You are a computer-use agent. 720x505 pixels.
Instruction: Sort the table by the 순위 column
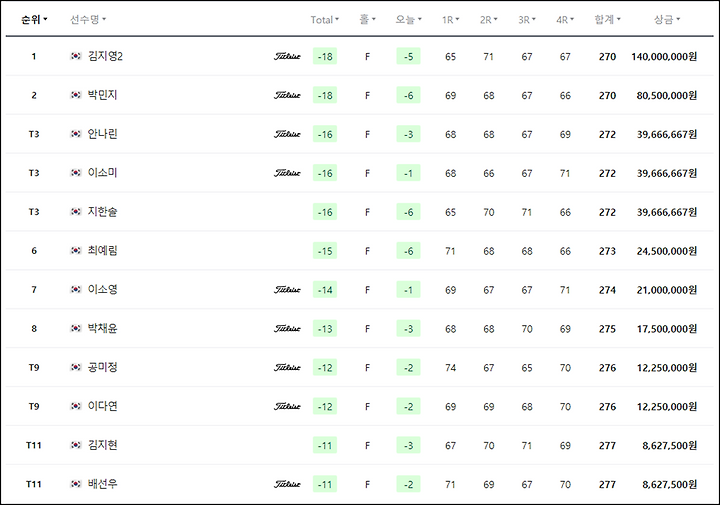click(34, 19)
